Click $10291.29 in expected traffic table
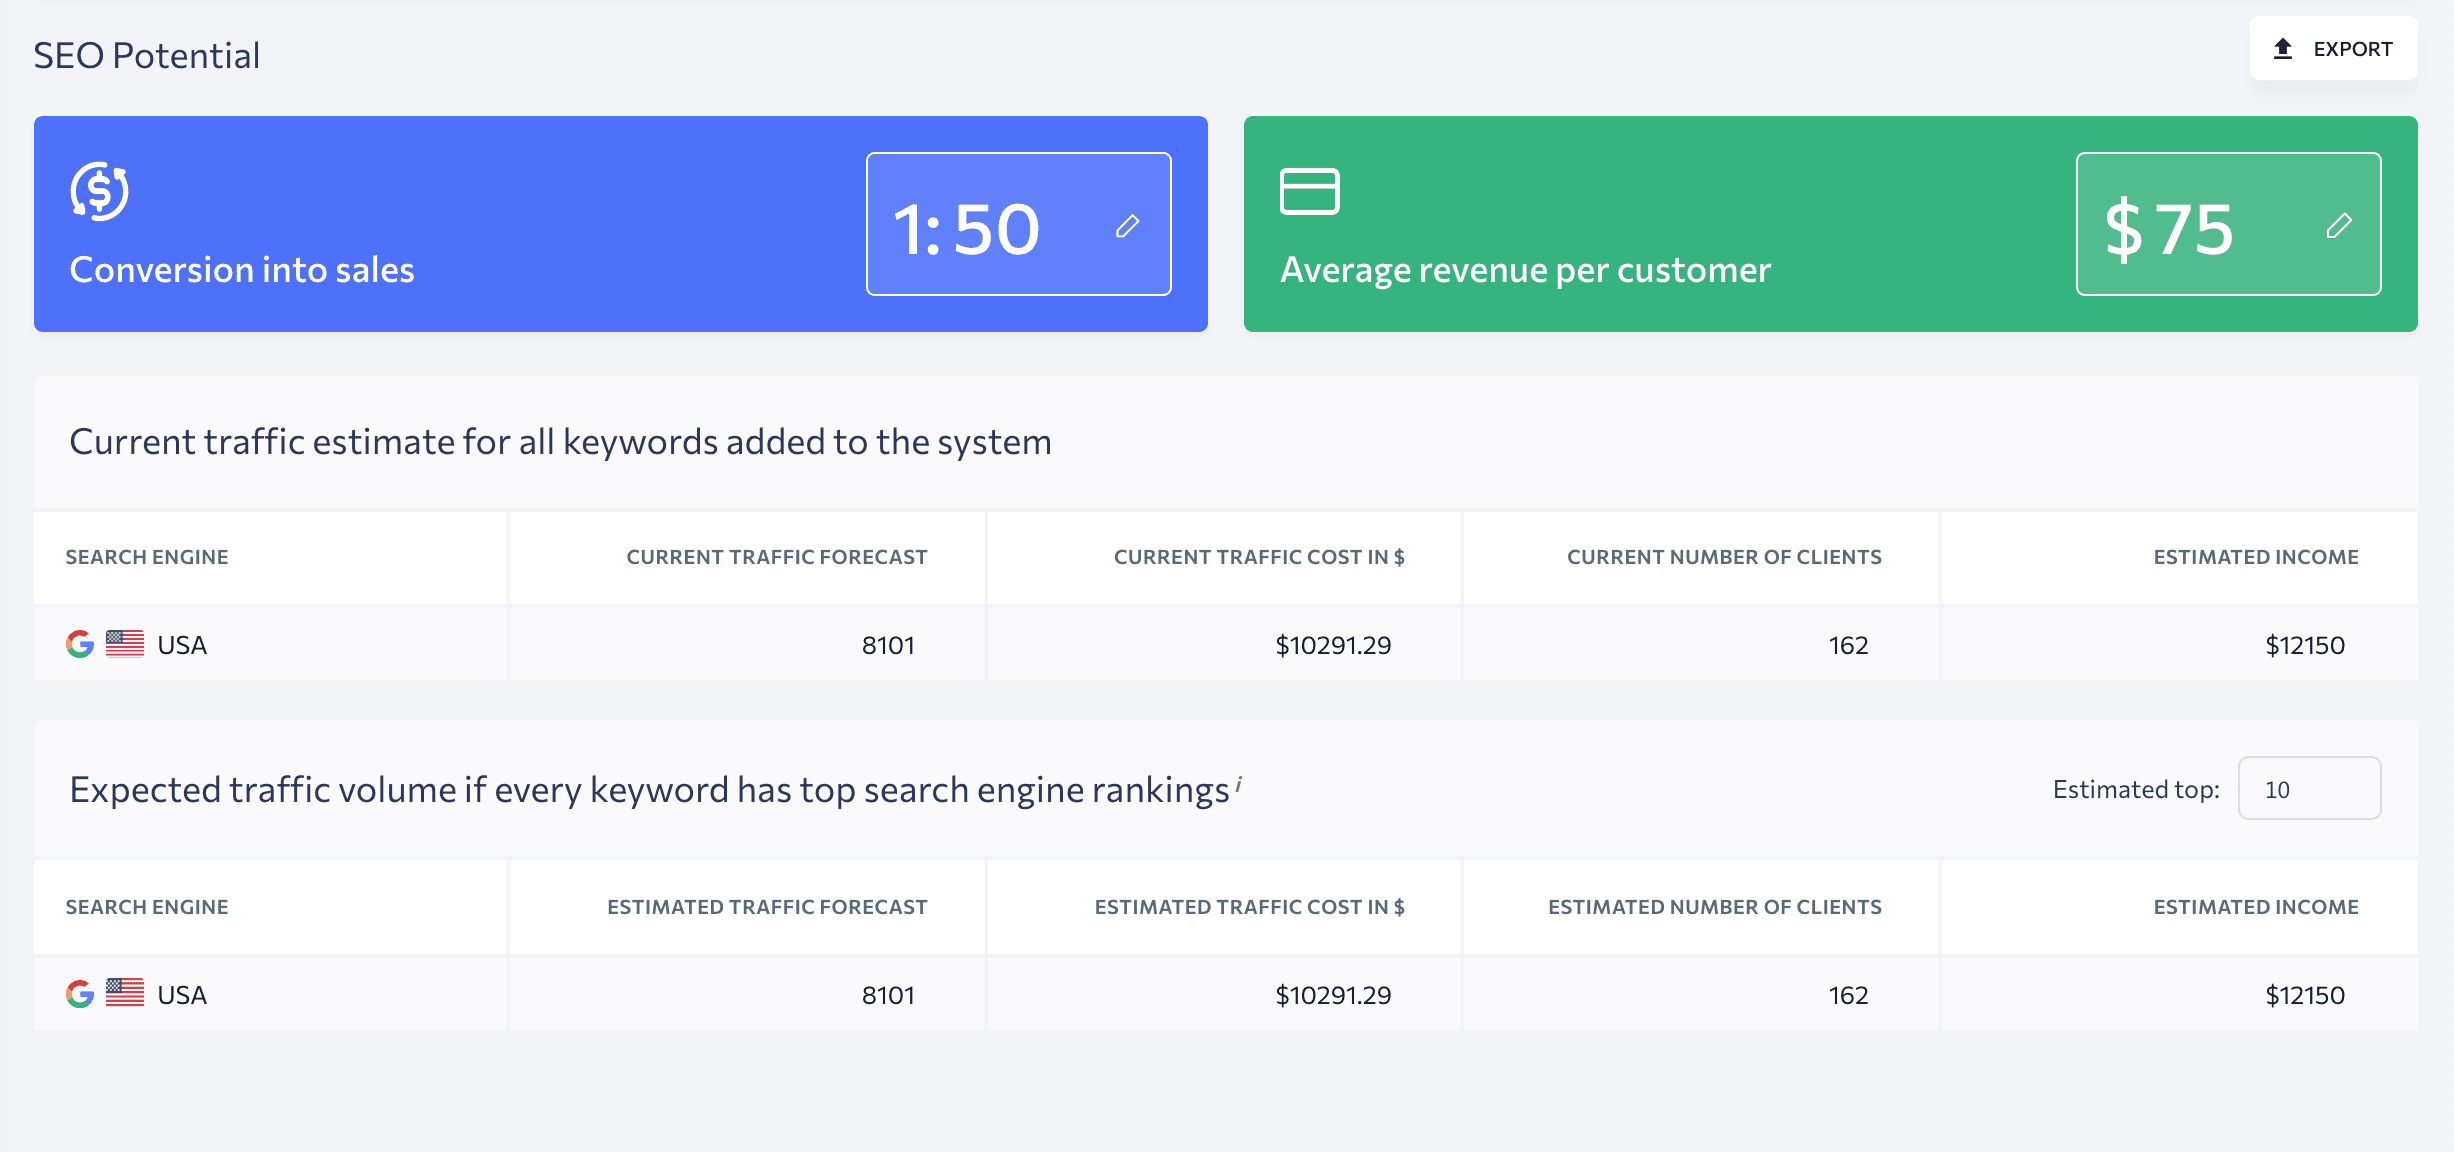 (1333, 995)
